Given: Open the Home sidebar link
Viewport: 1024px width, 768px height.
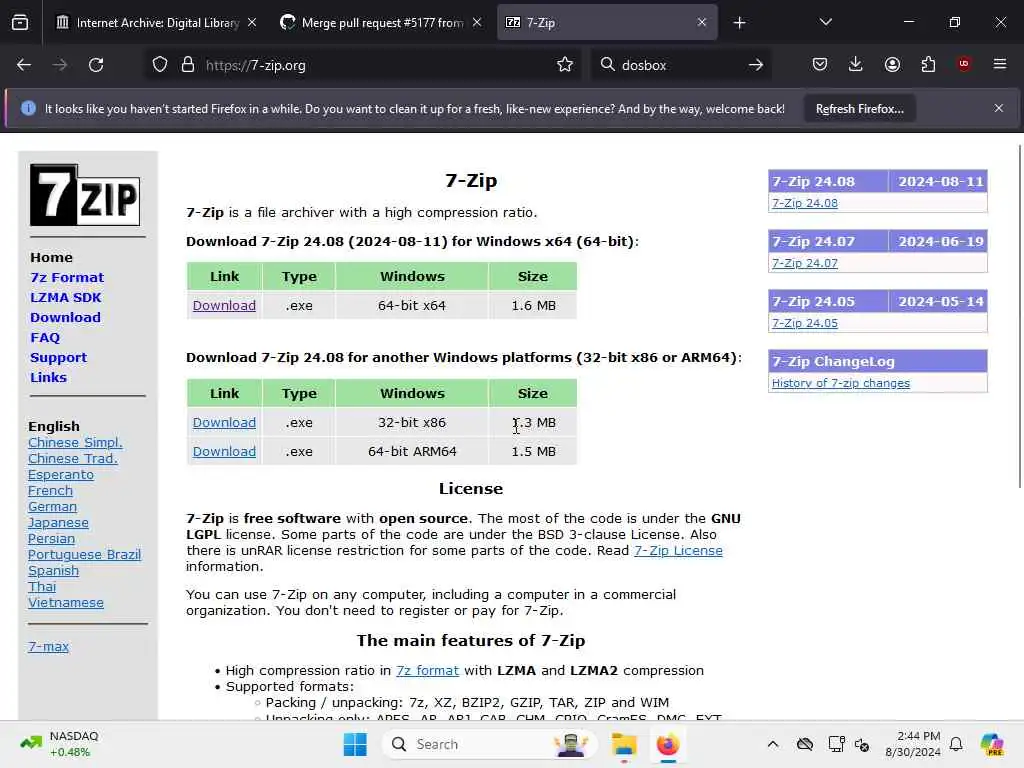Looking at the screenshot, I should pos(52,257).
